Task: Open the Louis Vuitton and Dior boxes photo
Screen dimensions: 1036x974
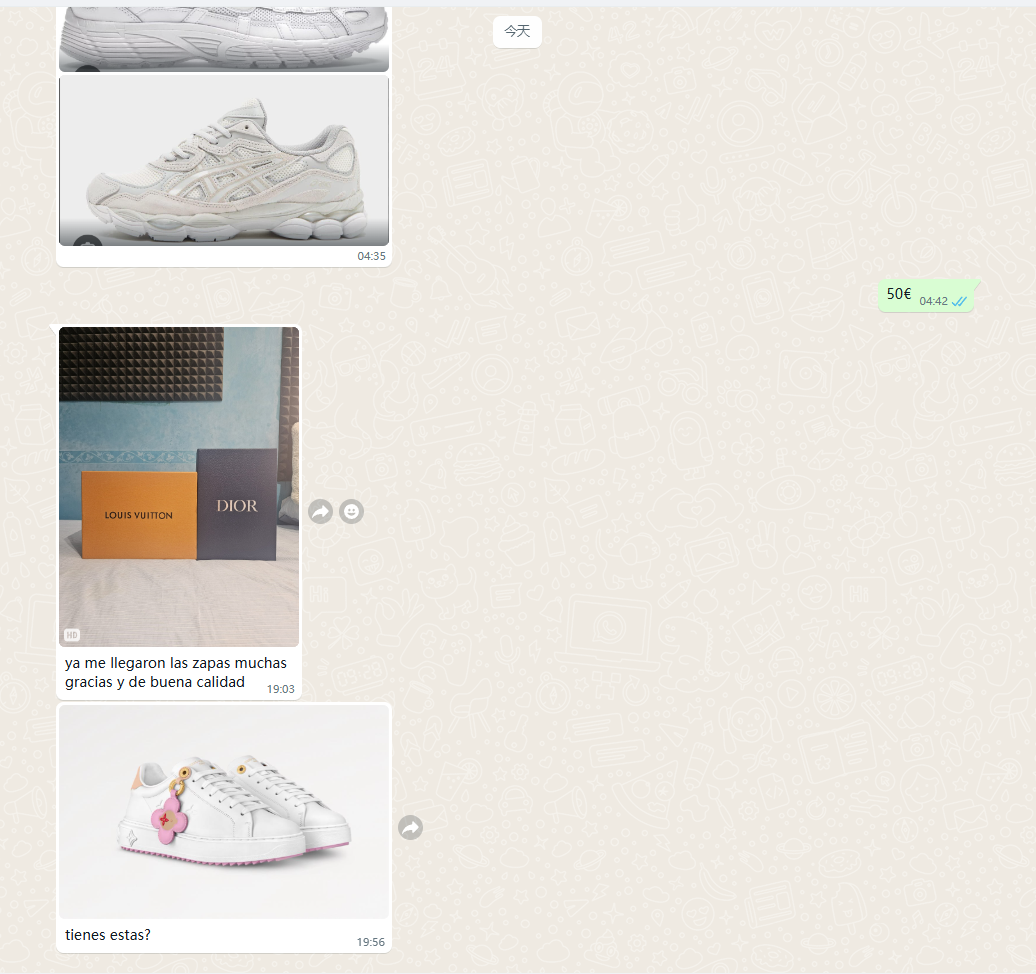Action: pyautogui.click(x=179, y=486)
